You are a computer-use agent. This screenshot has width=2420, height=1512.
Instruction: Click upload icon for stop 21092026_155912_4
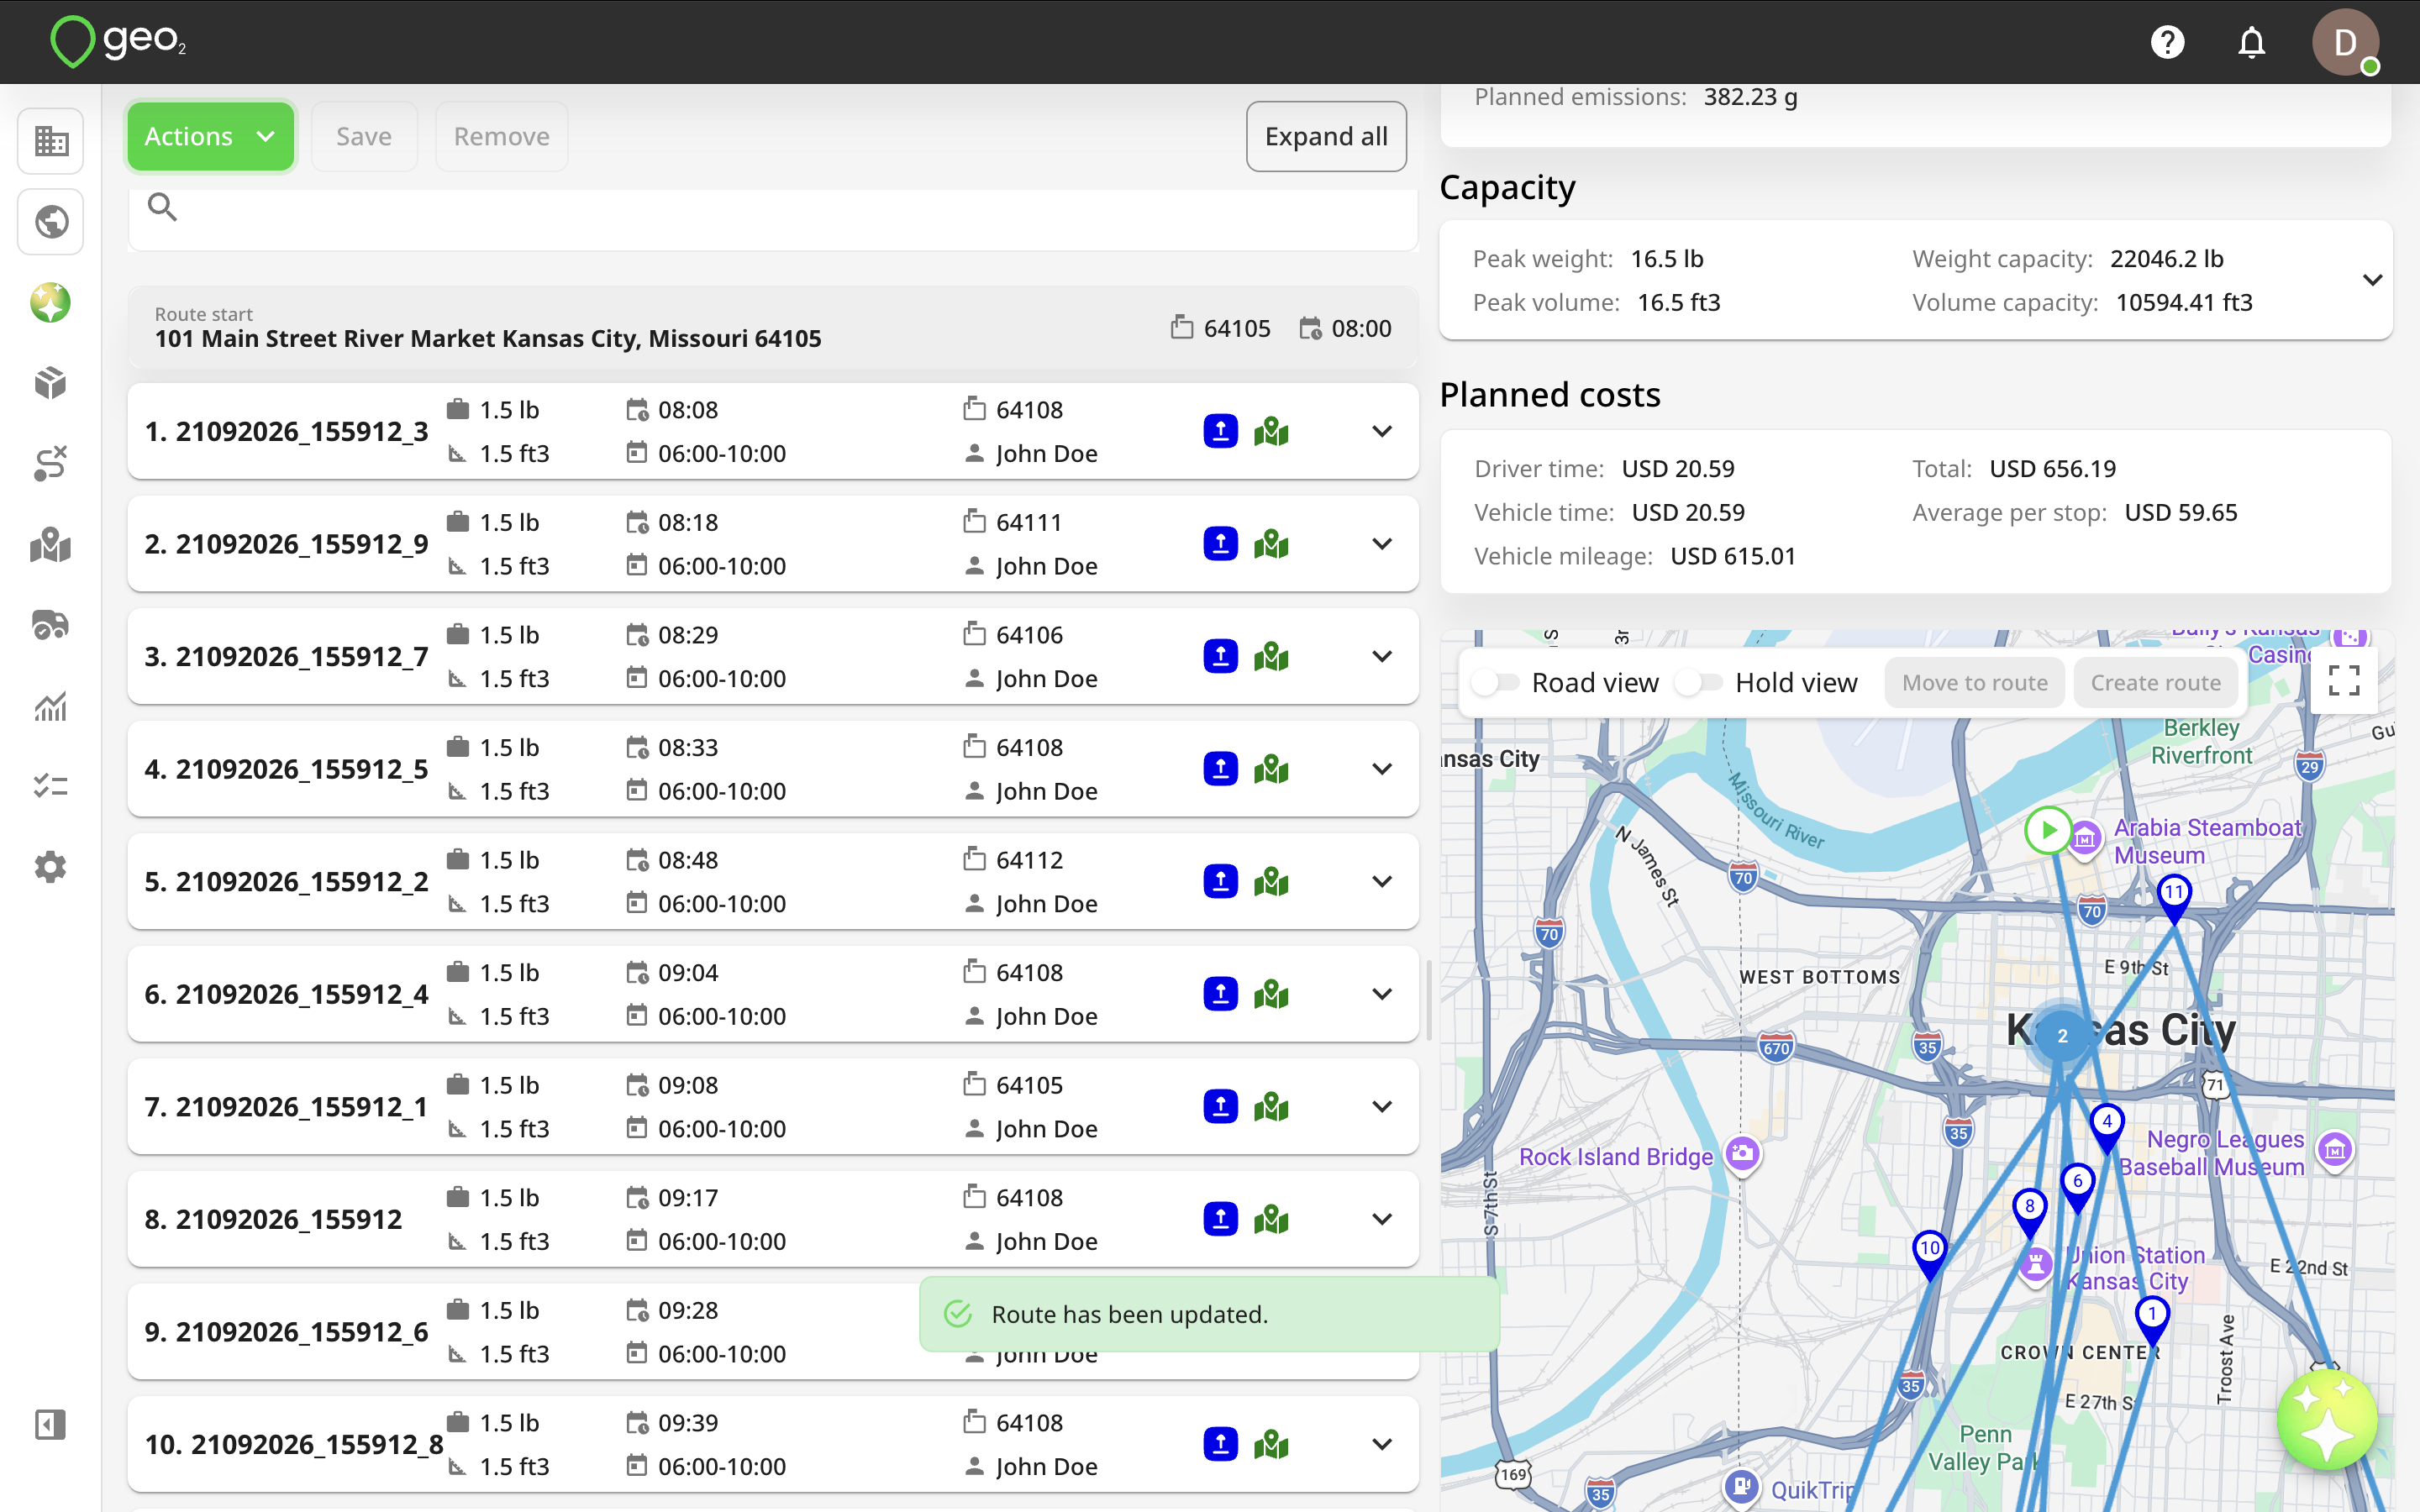(x=1220, y=994)
